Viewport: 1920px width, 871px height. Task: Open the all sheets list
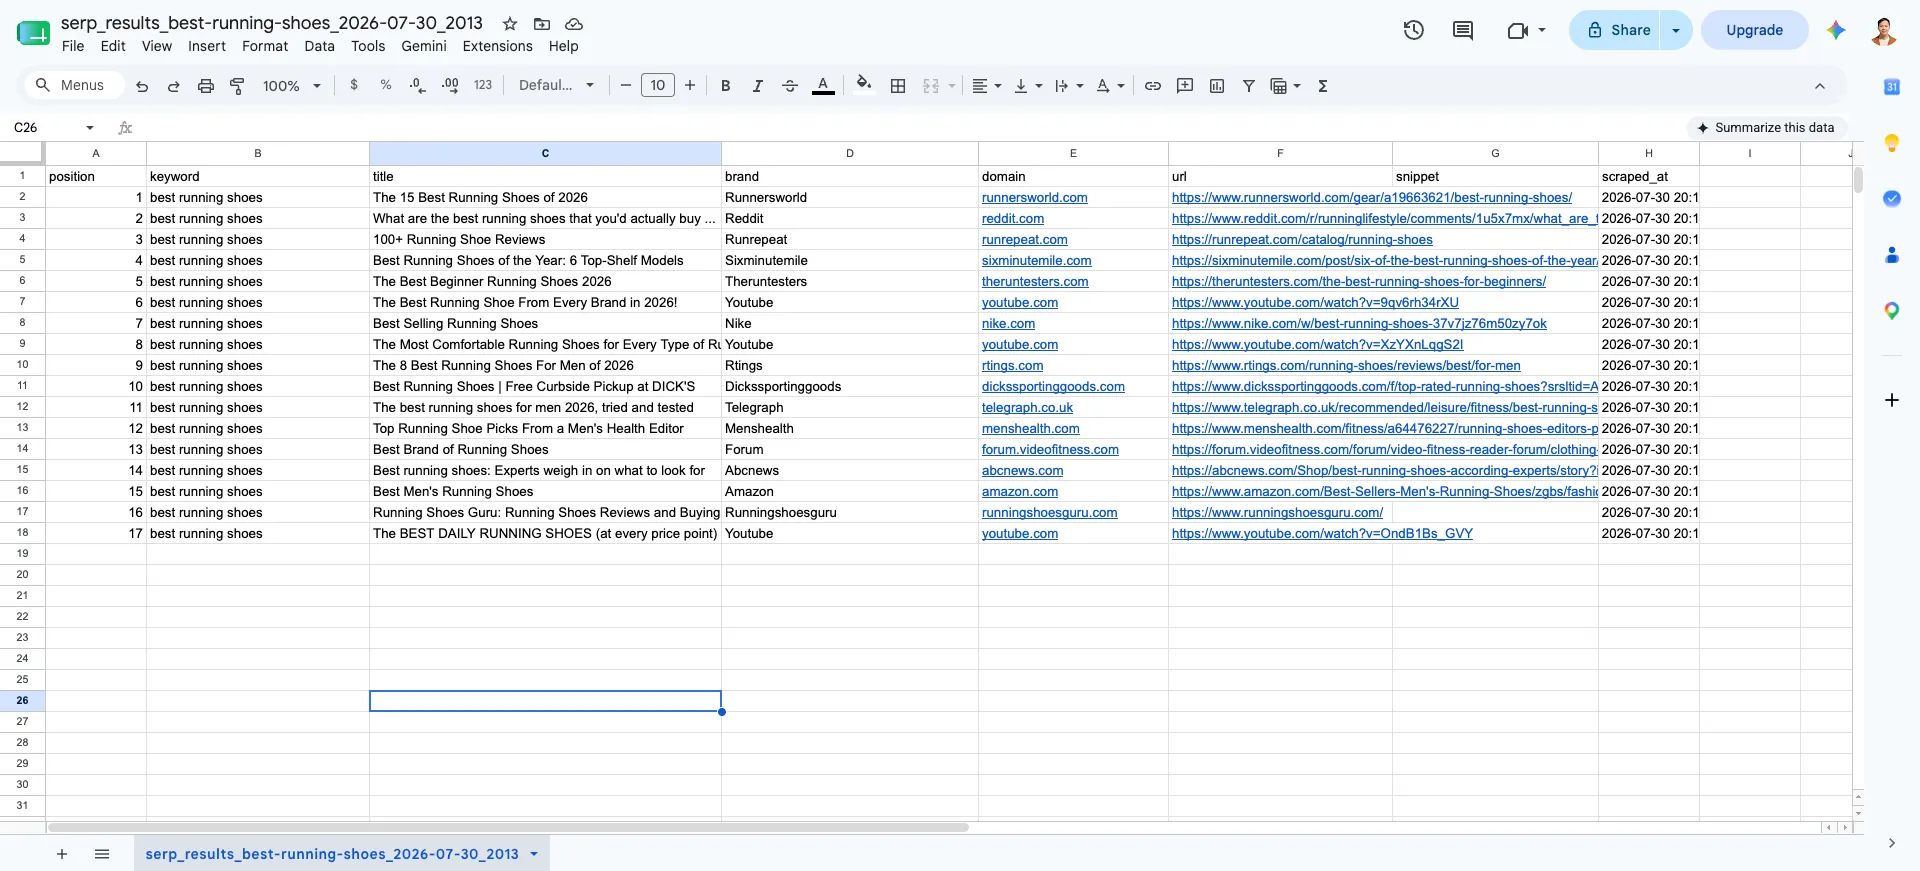[101, 854]
